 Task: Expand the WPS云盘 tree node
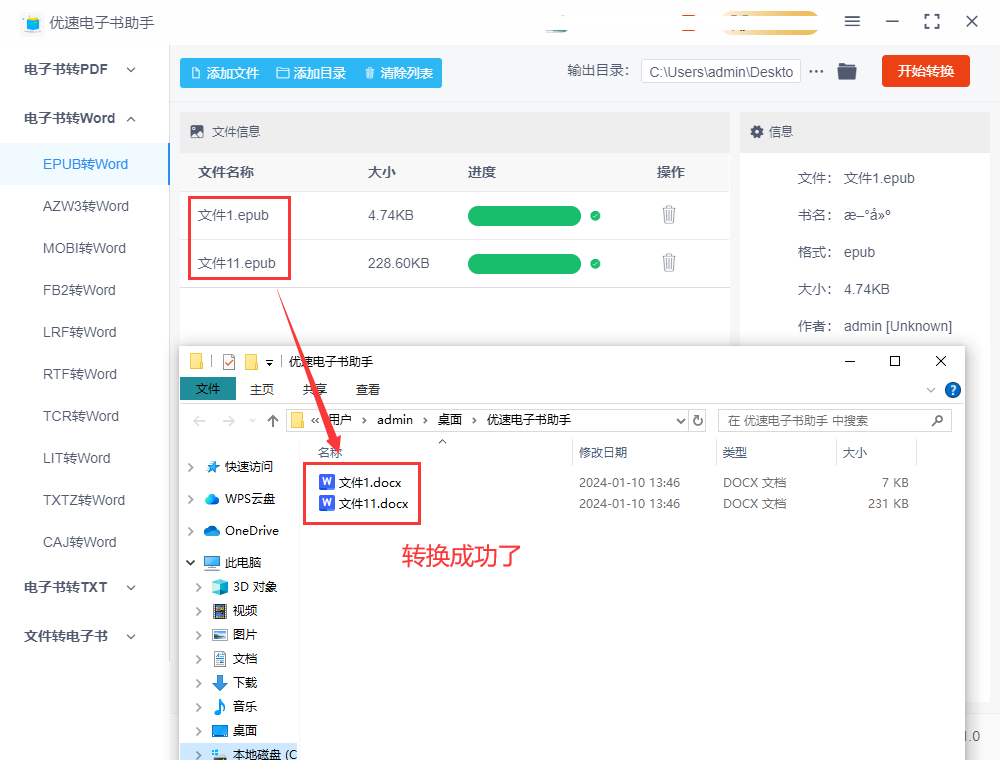tap(191, 499)
